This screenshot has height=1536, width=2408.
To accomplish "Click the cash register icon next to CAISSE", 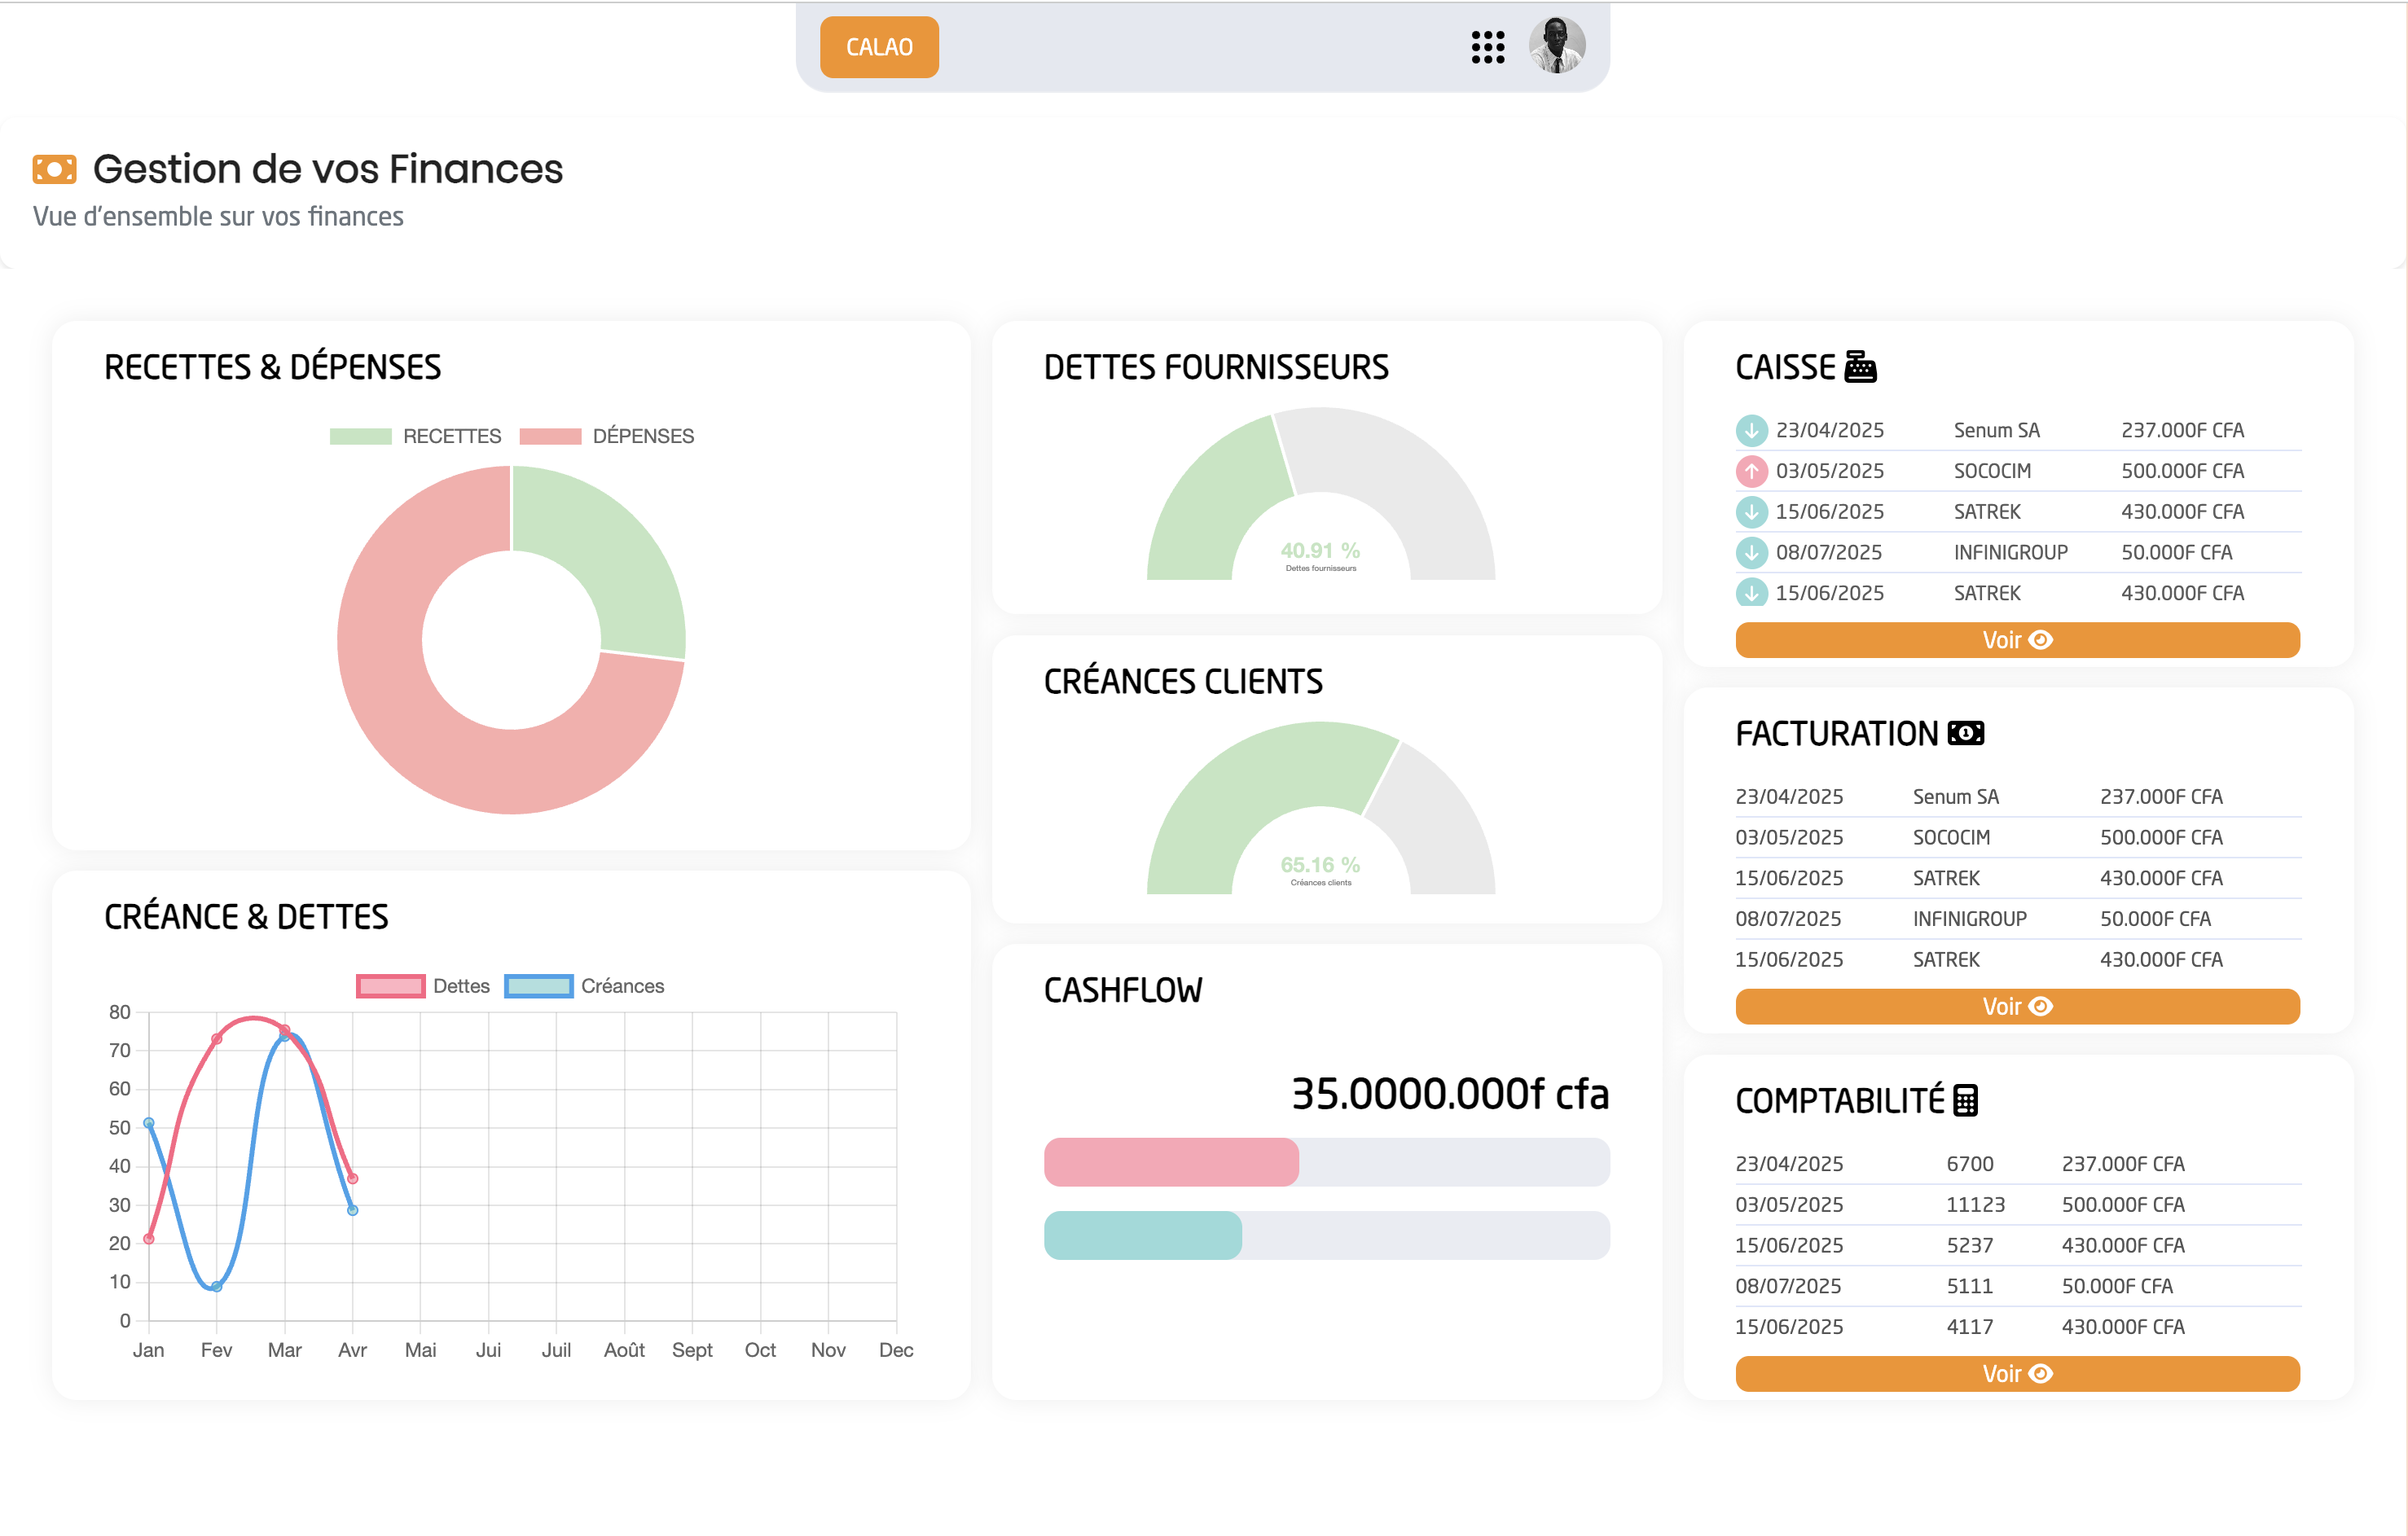I will 1860,366.
